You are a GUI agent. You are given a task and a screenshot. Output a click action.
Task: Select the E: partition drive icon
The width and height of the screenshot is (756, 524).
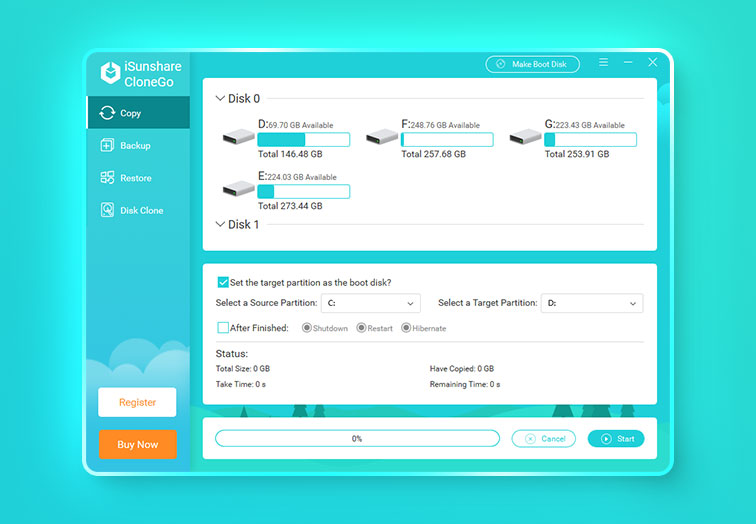click(238, 189)
